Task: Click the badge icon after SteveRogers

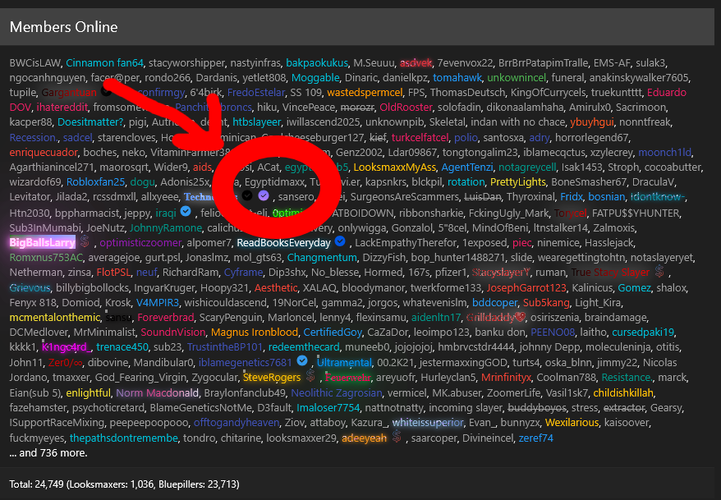Action: tap(310, 378)
